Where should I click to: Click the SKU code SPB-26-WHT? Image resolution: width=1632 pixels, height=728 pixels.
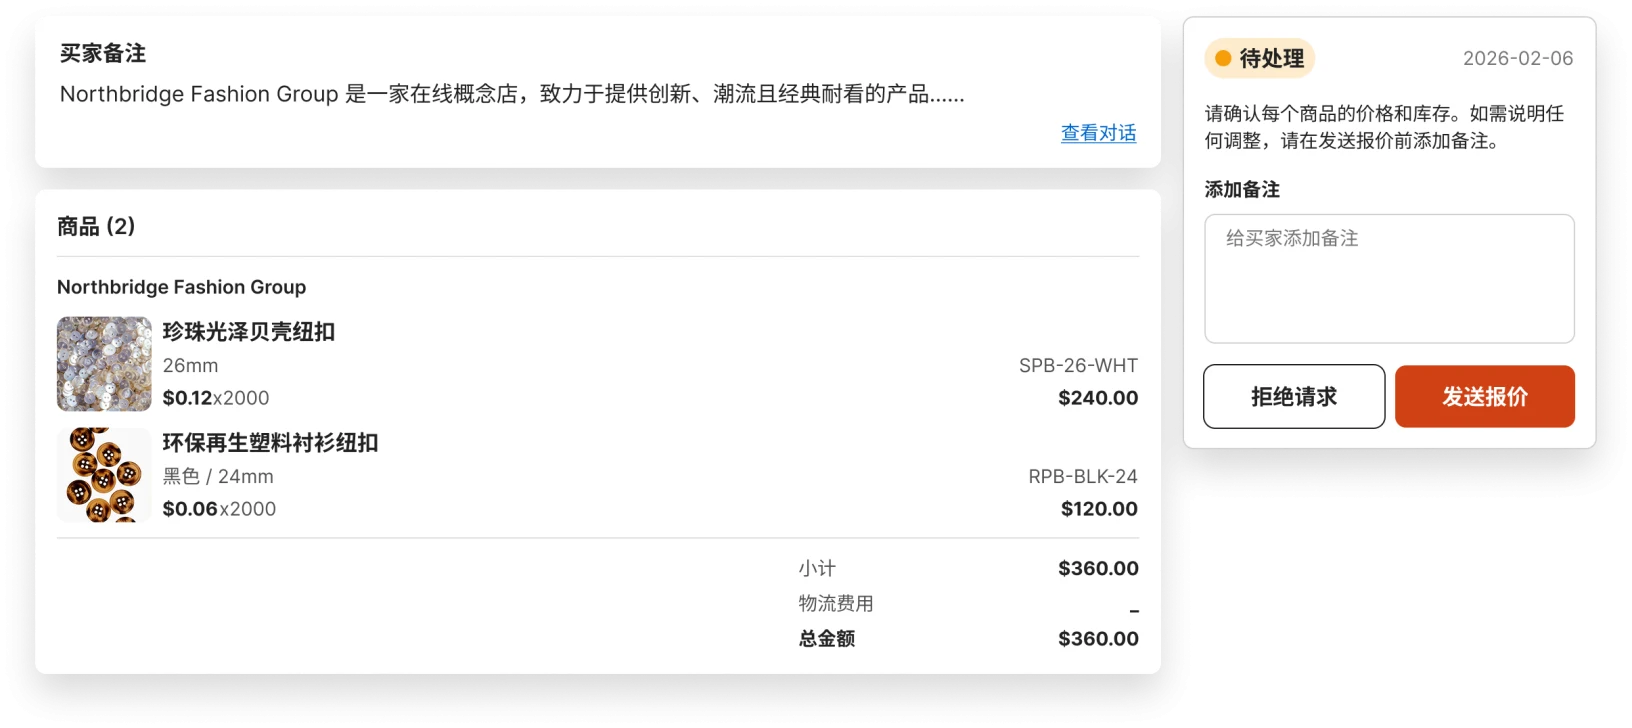click(x=1078, y=366)
